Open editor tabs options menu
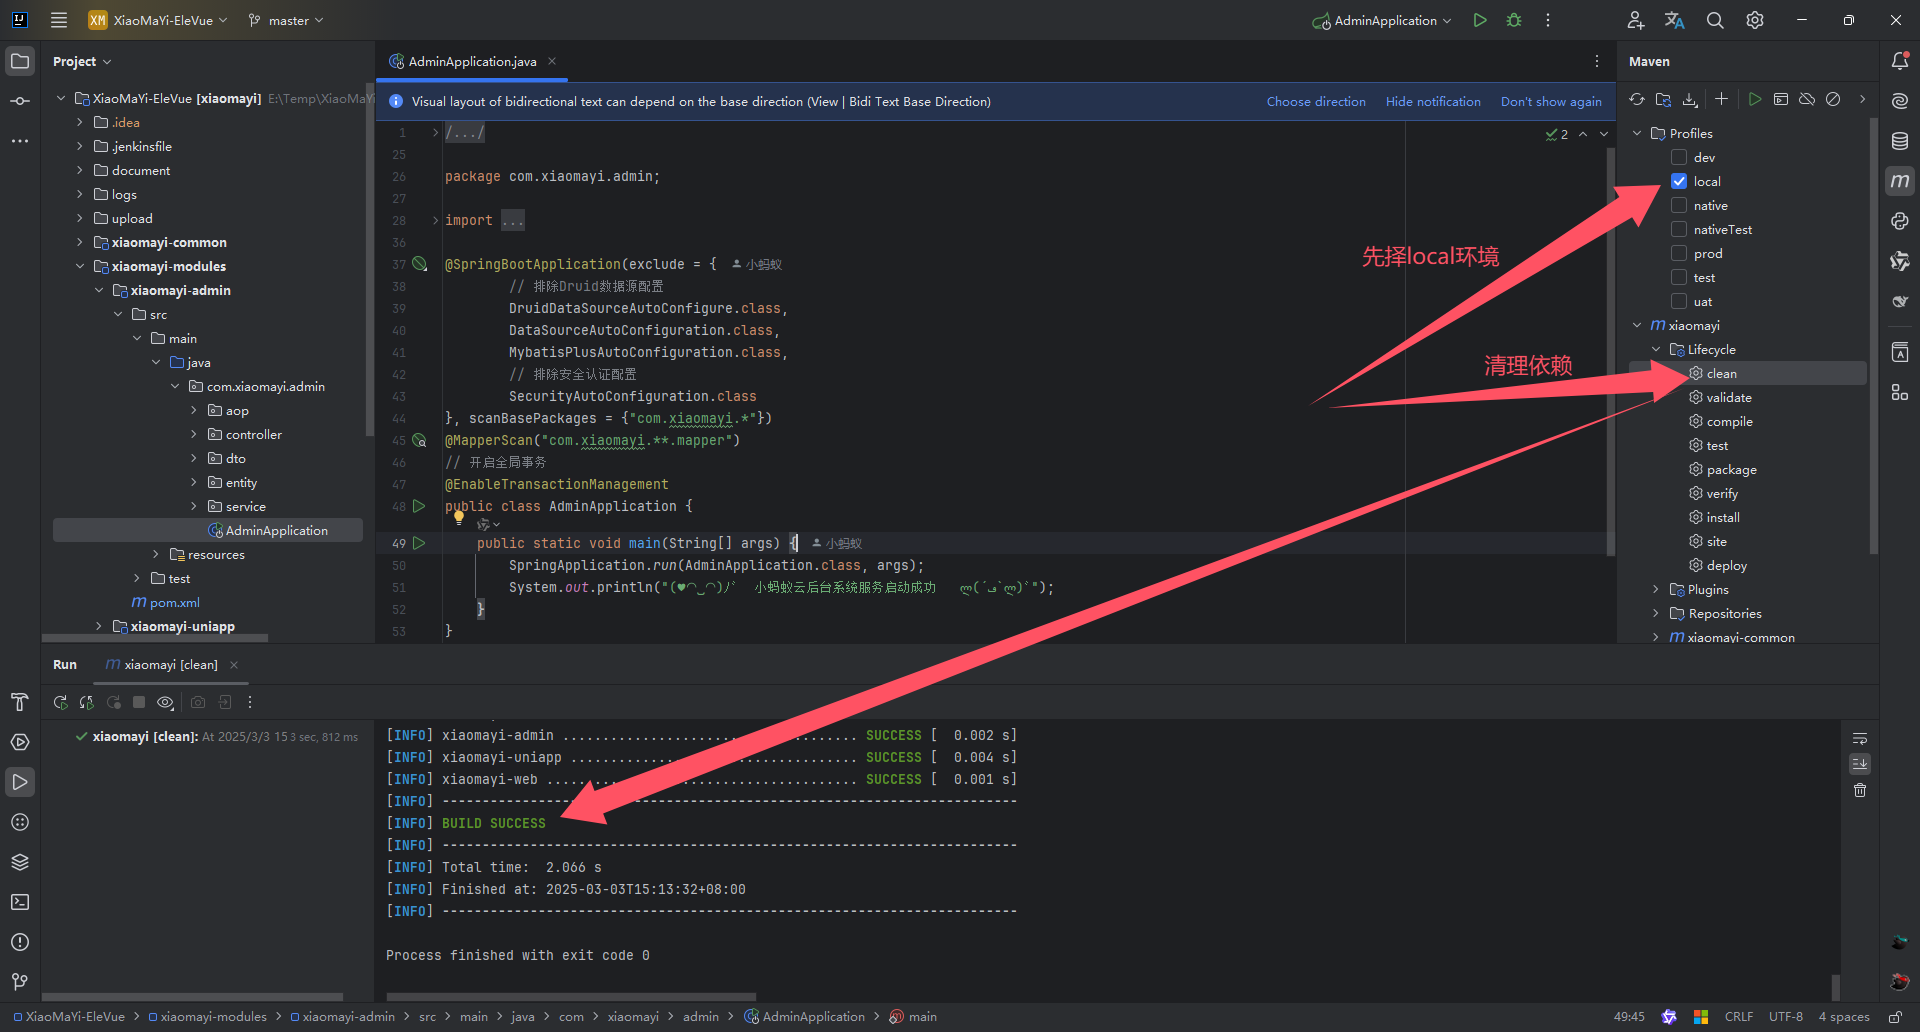Viewport: 1920px width, 1032px height. point(1597,61)
